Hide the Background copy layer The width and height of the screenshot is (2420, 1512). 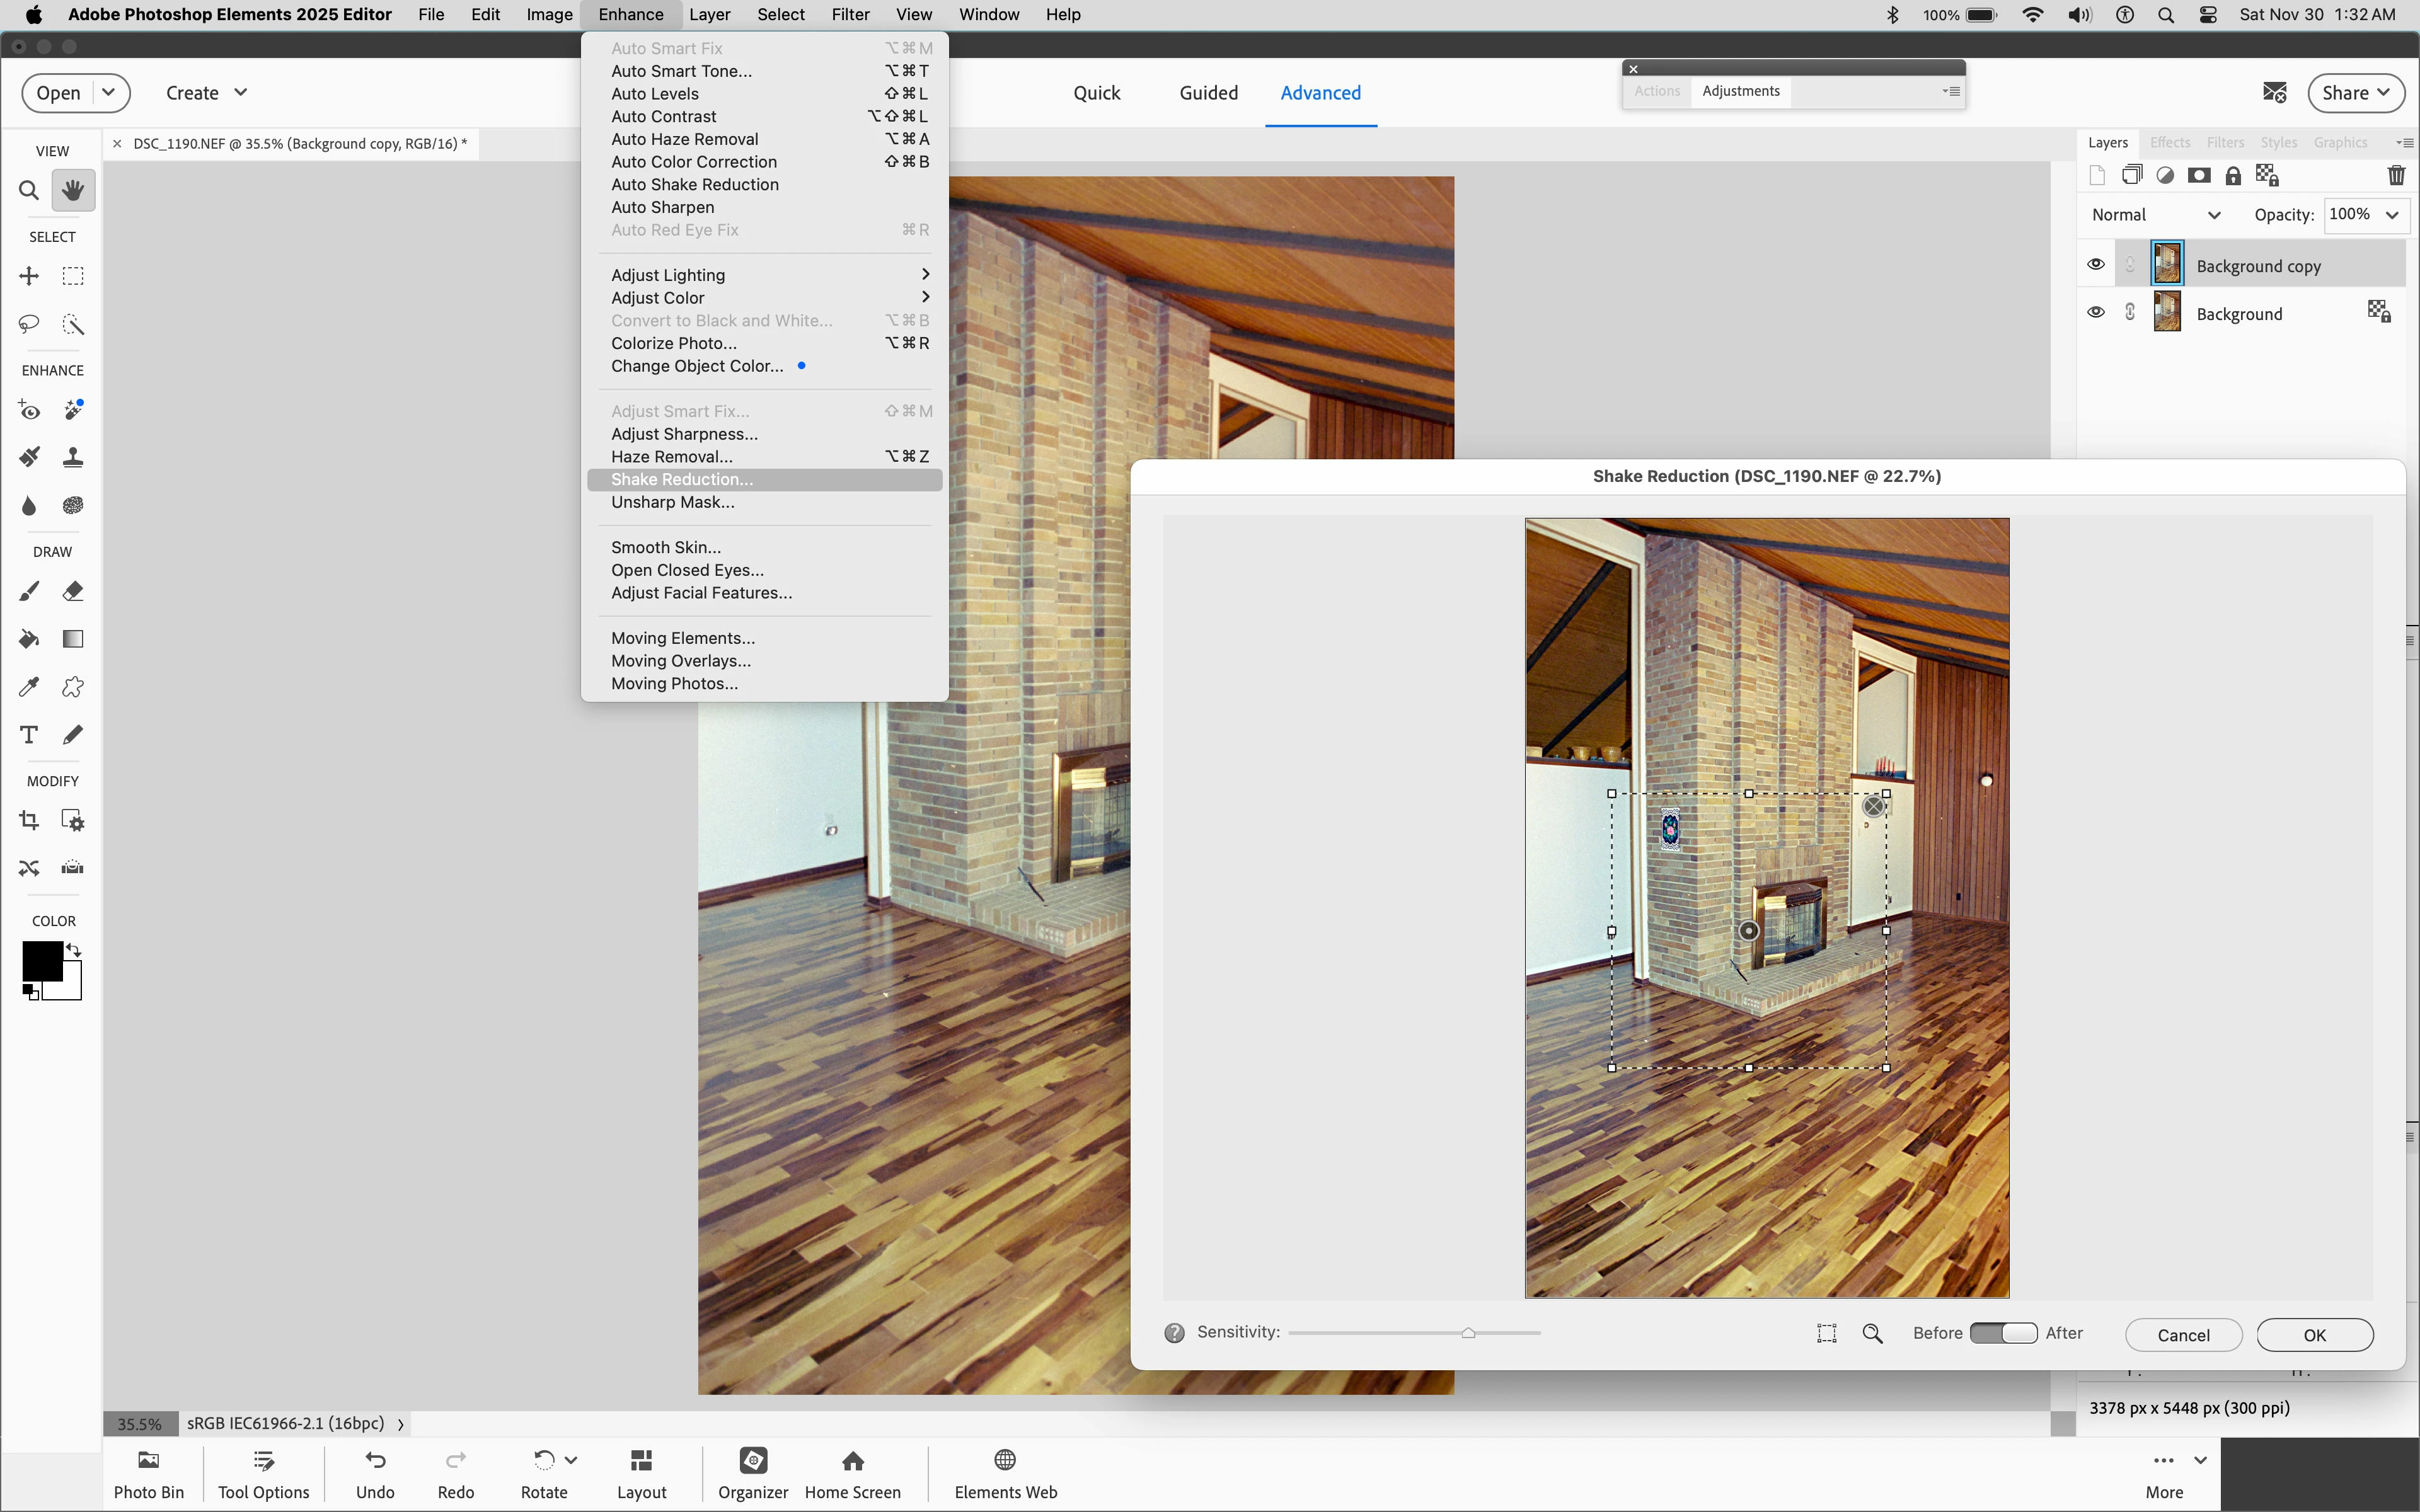pyautogui.click(x=2096, y=265)
